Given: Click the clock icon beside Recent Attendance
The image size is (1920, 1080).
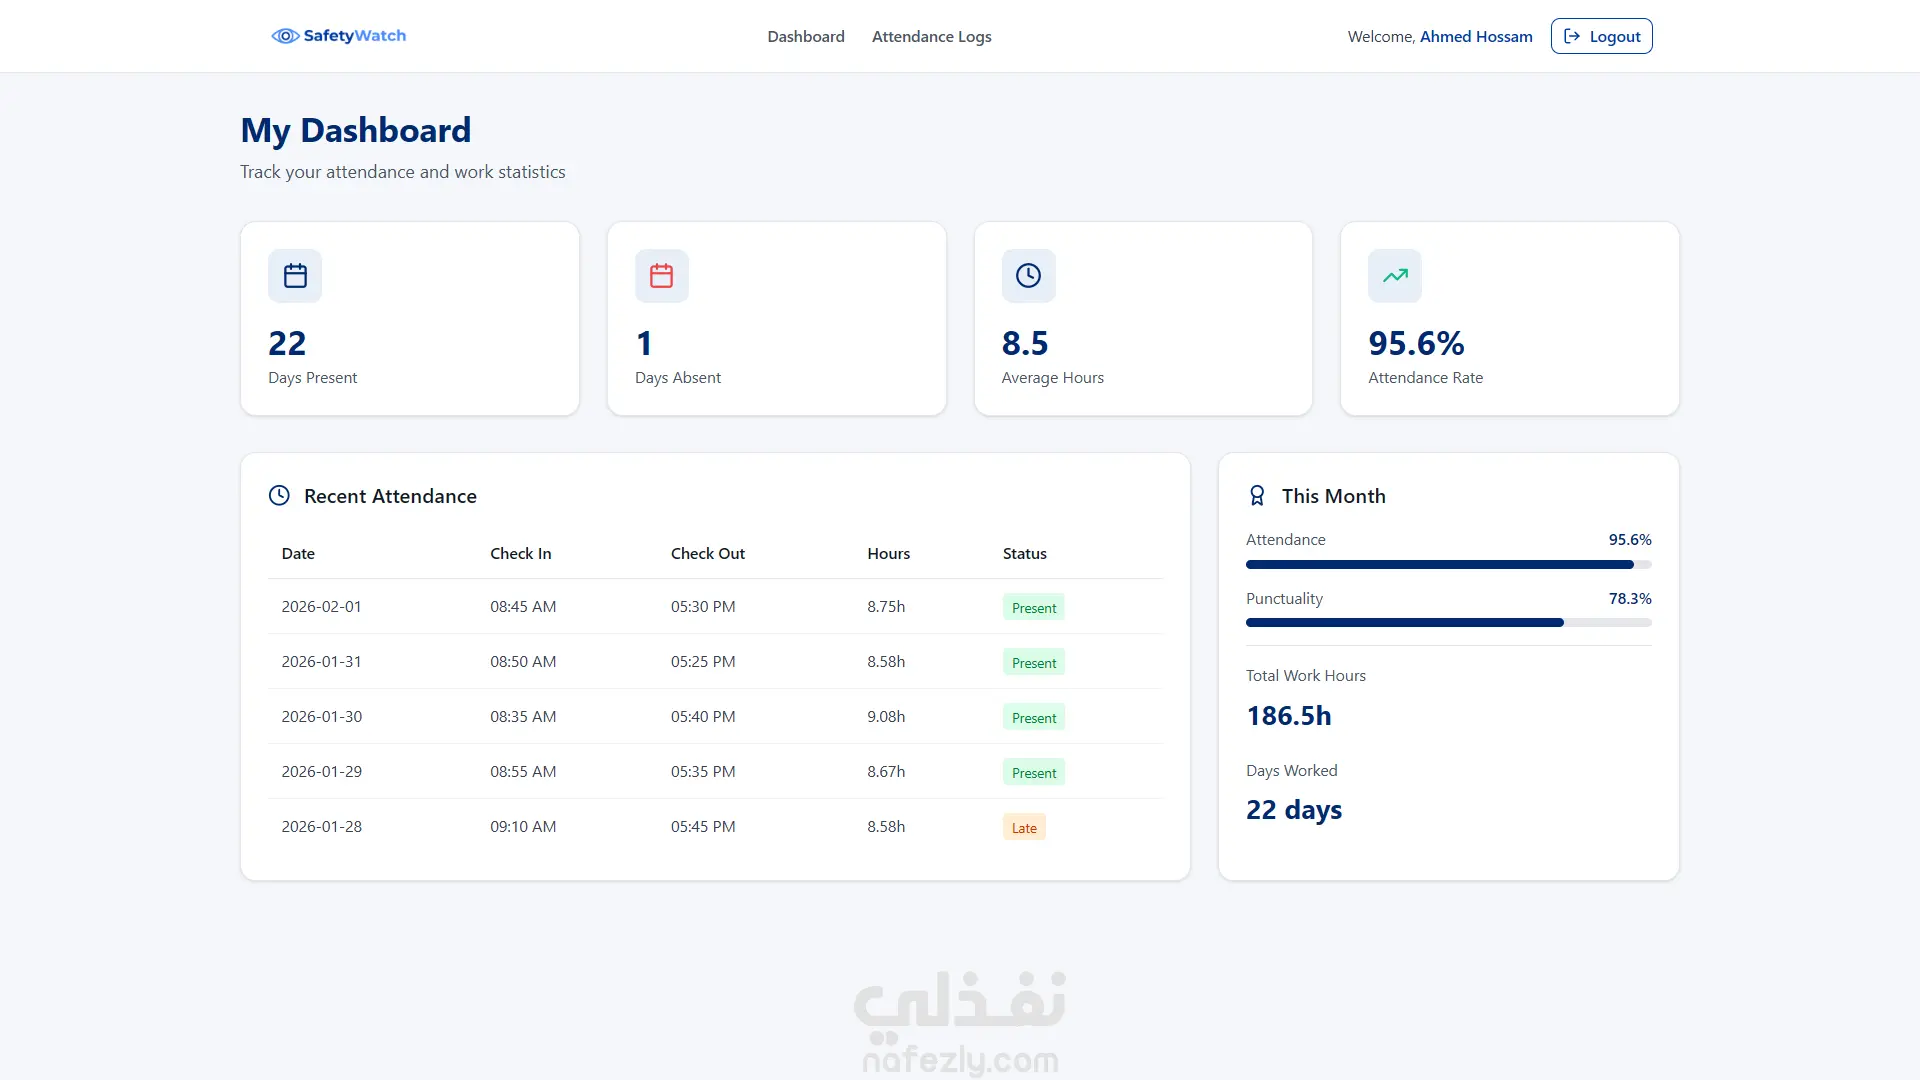Looking at the screenshot, I should [x=279, y=496].
